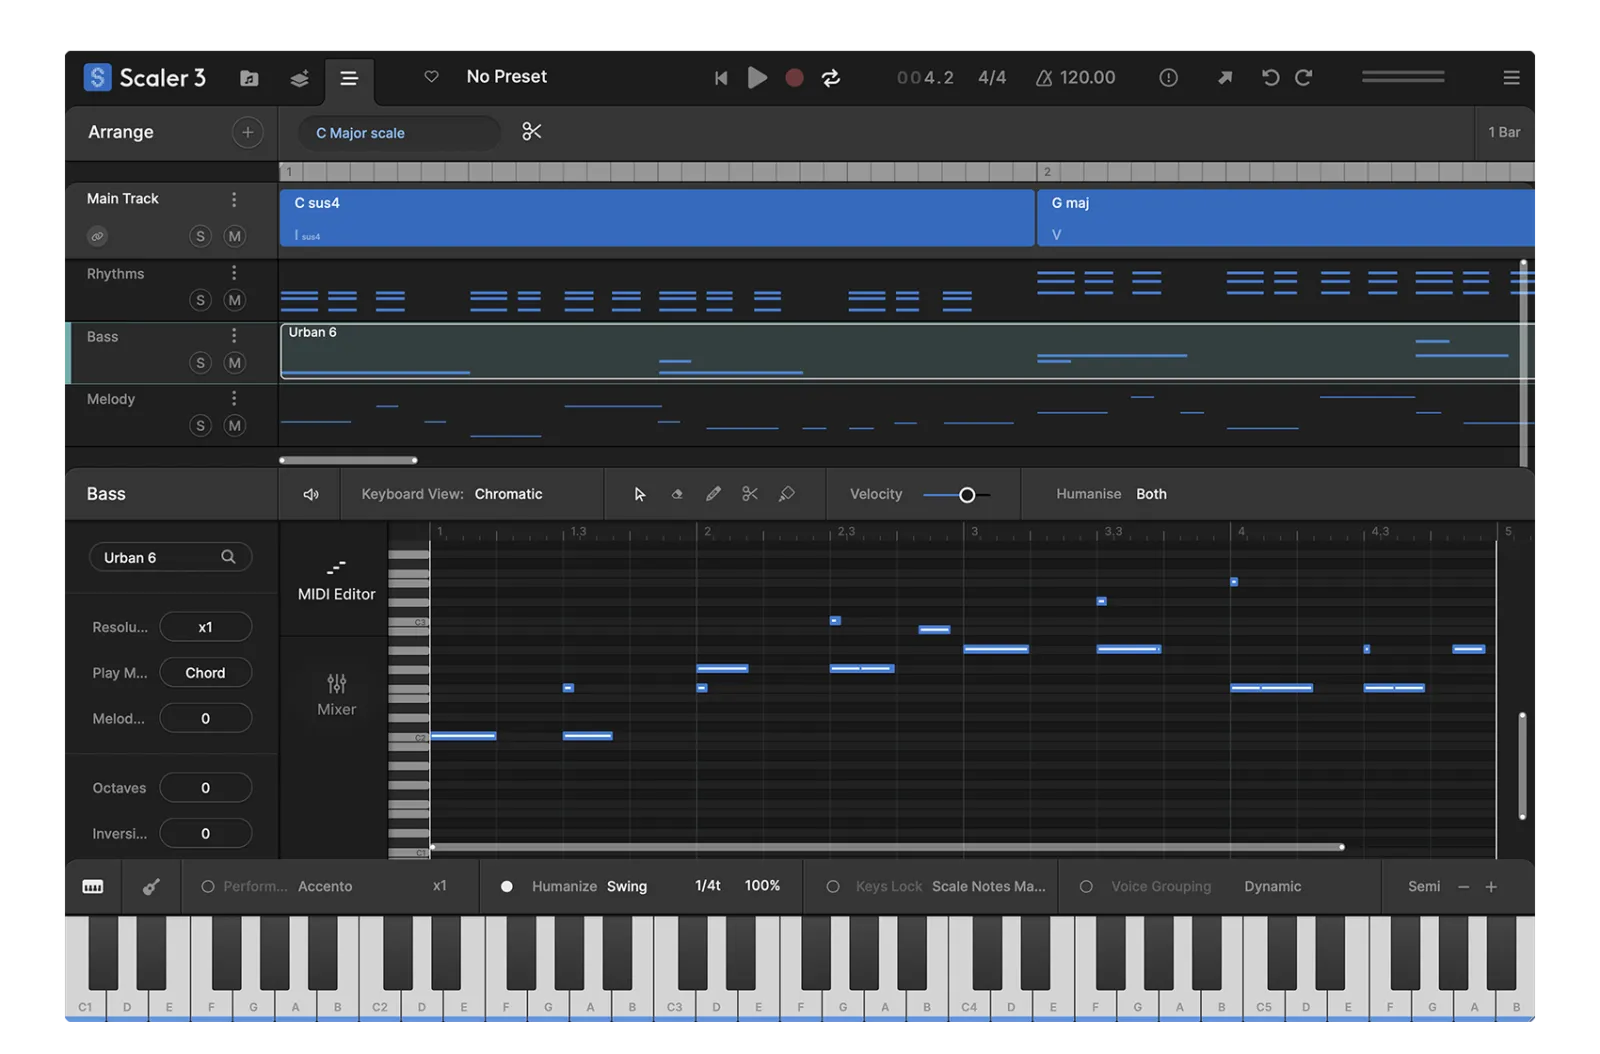Mute the Bass track
Image resolution: width=1600 pixels, height=1054 pixels.
click(234, 363)
